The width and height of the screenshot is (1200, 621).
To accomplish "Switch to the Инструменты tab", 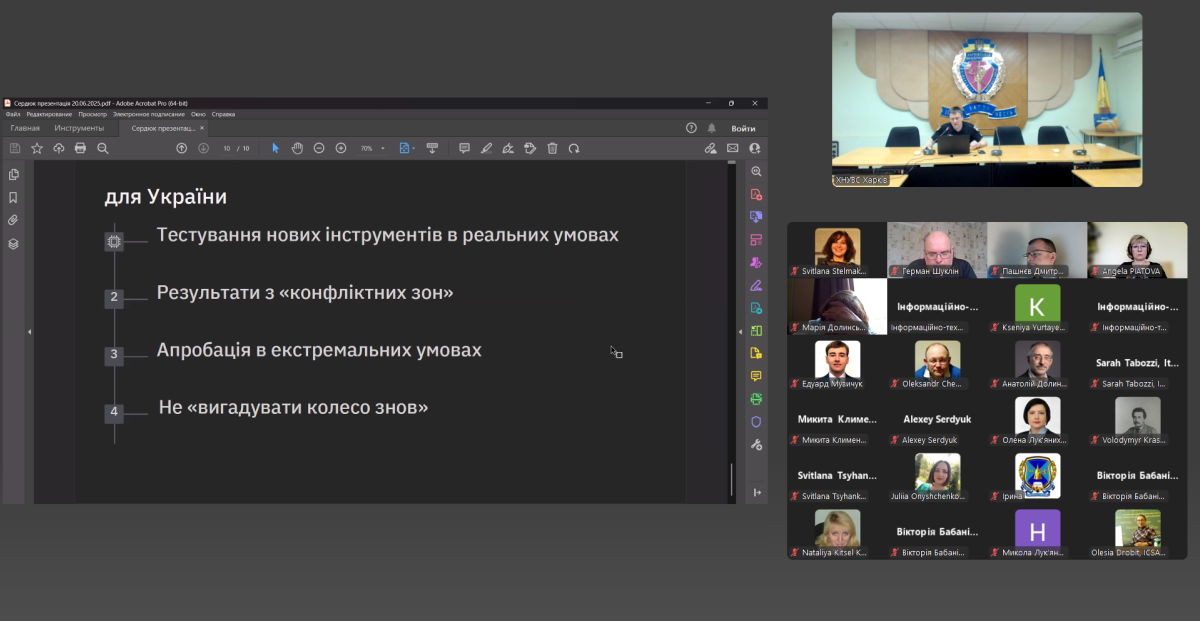I will [79, 128].
